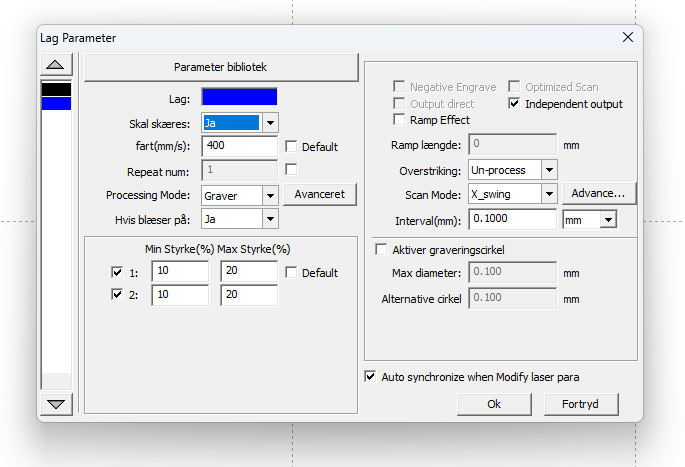Enable the Ramp Effect checkbox
This screenshot has width=685, height=467.
399,119
